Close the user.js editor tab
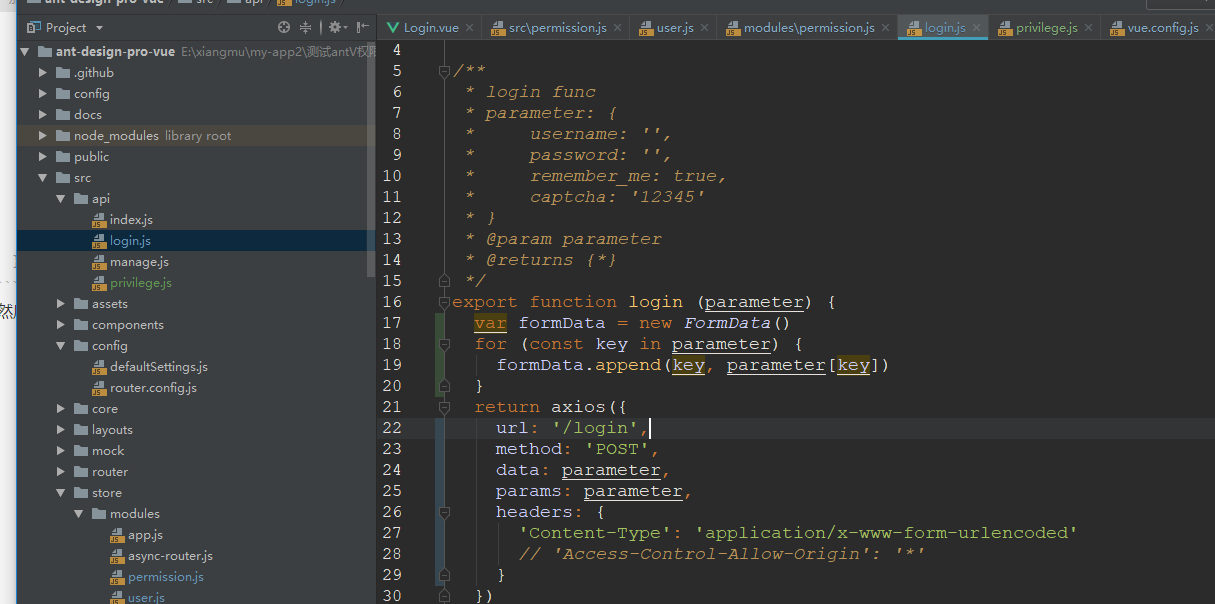This screenshot has width=1215, height=604. (704, 28)
